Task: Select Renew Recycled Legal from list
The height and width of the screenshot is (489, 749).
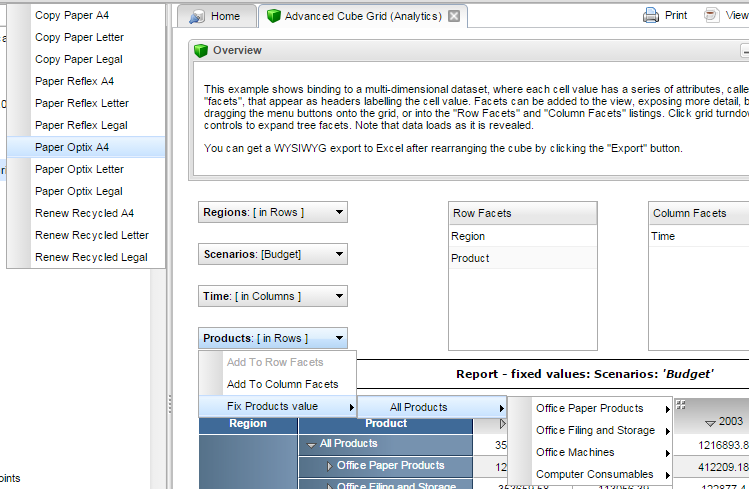Action: [x=91, y=257]
